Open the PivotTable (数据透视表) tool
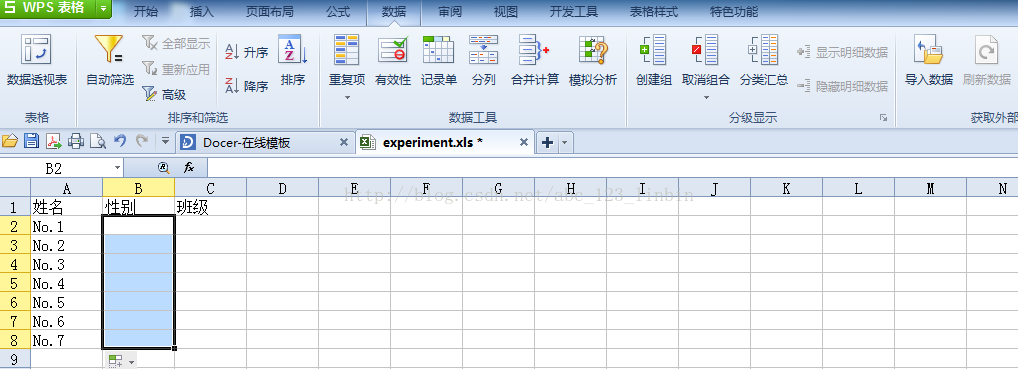Viewport: 1018px width, 369px height. coord(36,61)
